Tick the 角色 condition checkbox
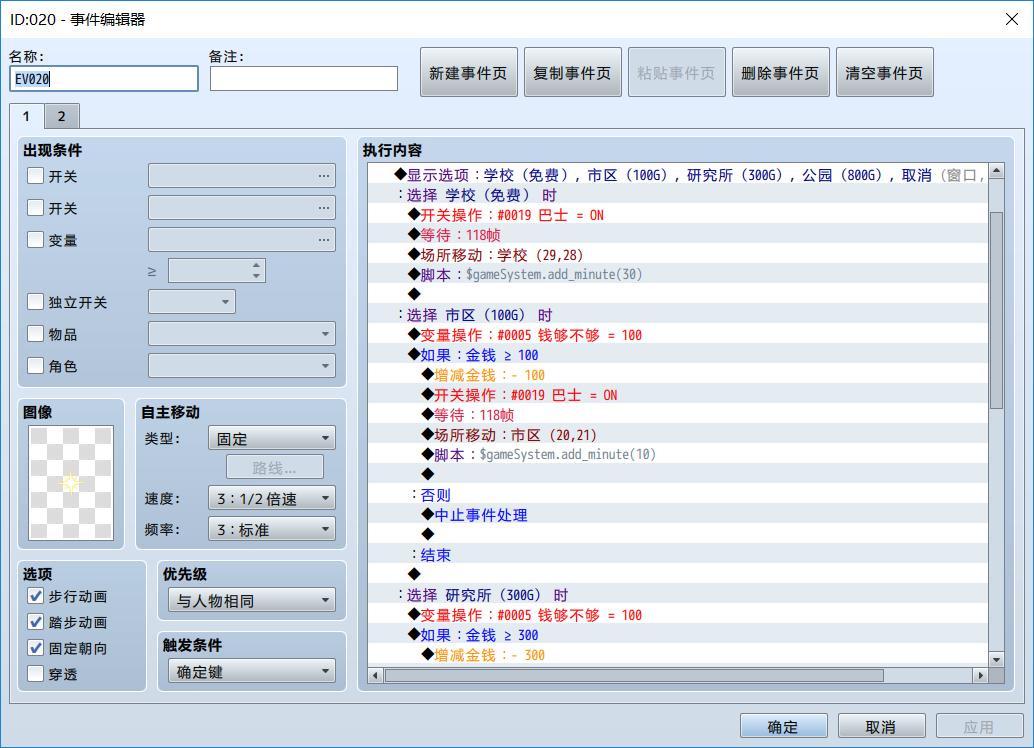 coord(36,365)
